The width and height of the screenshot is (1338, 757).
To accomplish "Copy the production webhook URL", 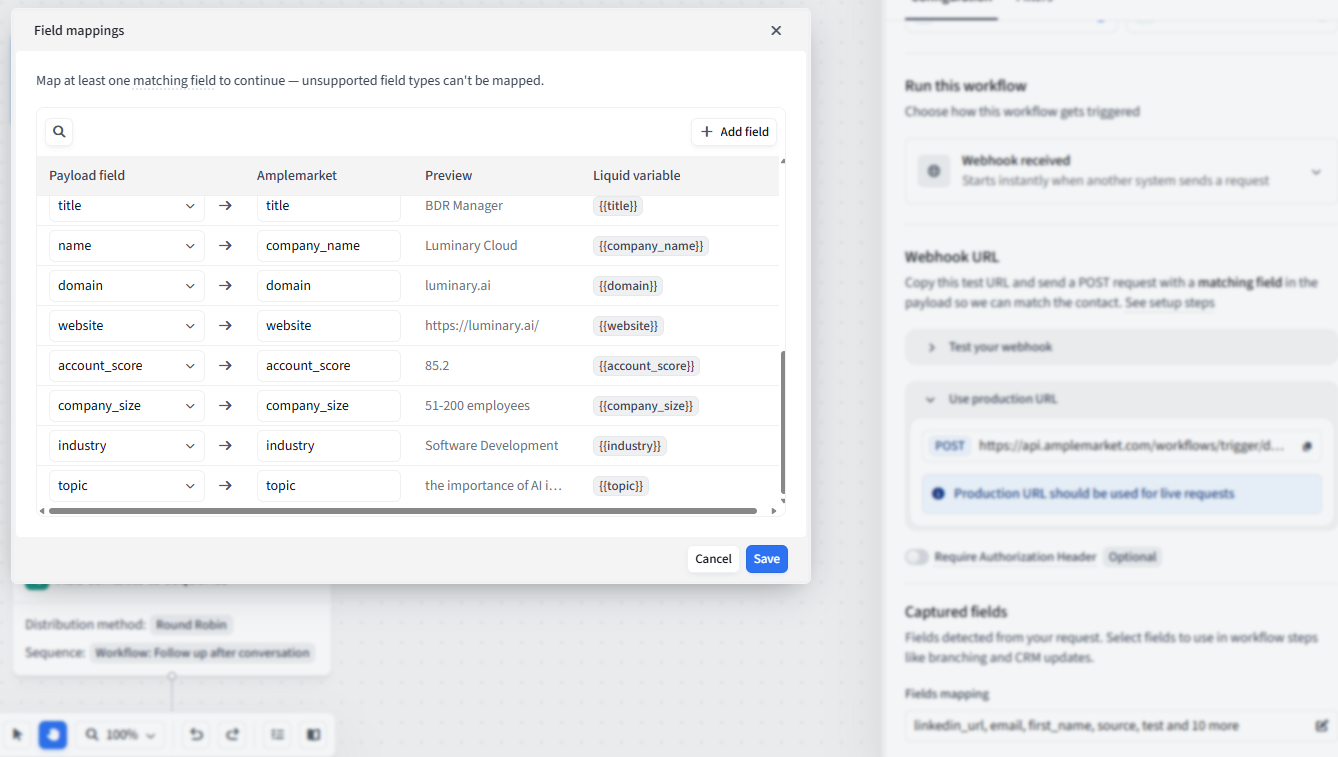I will tap(1307, 446).
